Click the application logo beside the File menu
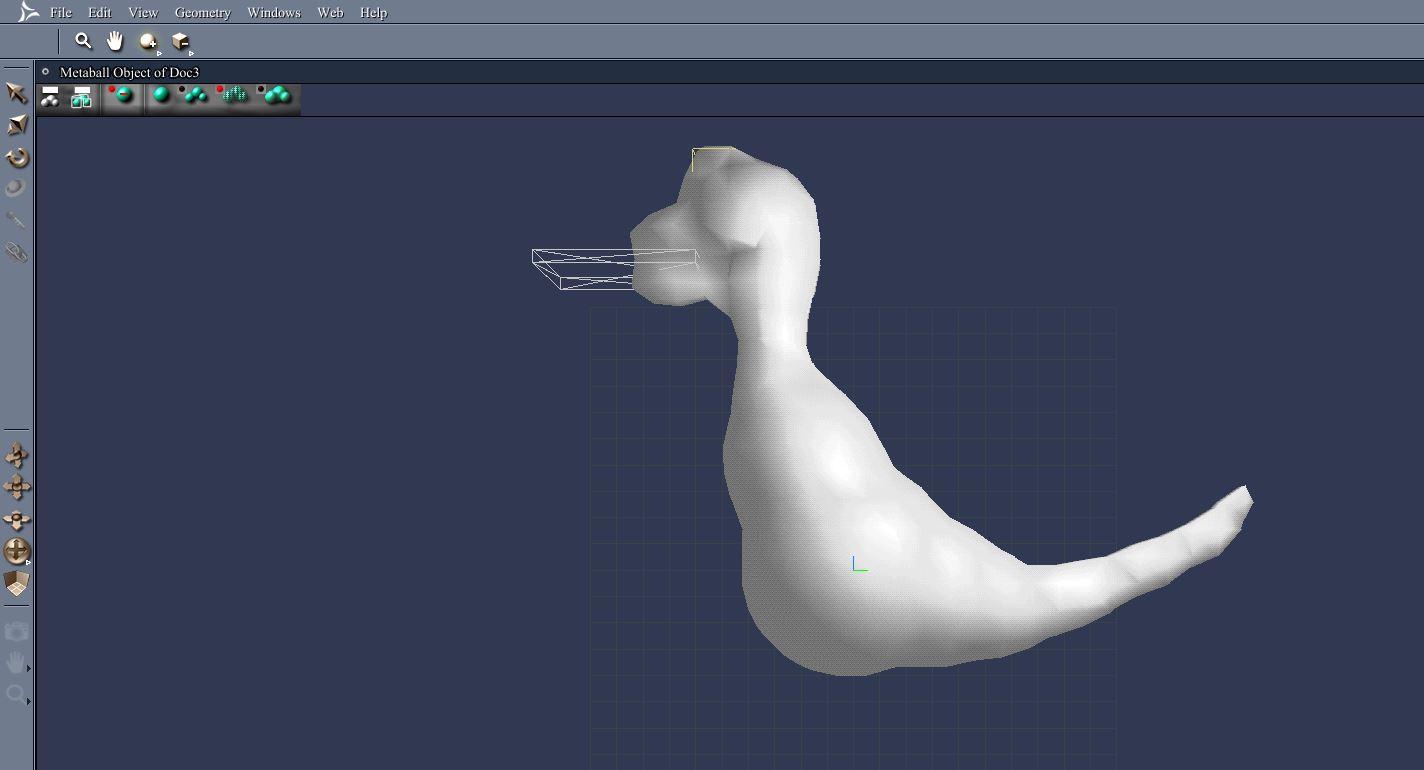The height and width of the screenshot is (770, 1424). (x=29, y=12)
